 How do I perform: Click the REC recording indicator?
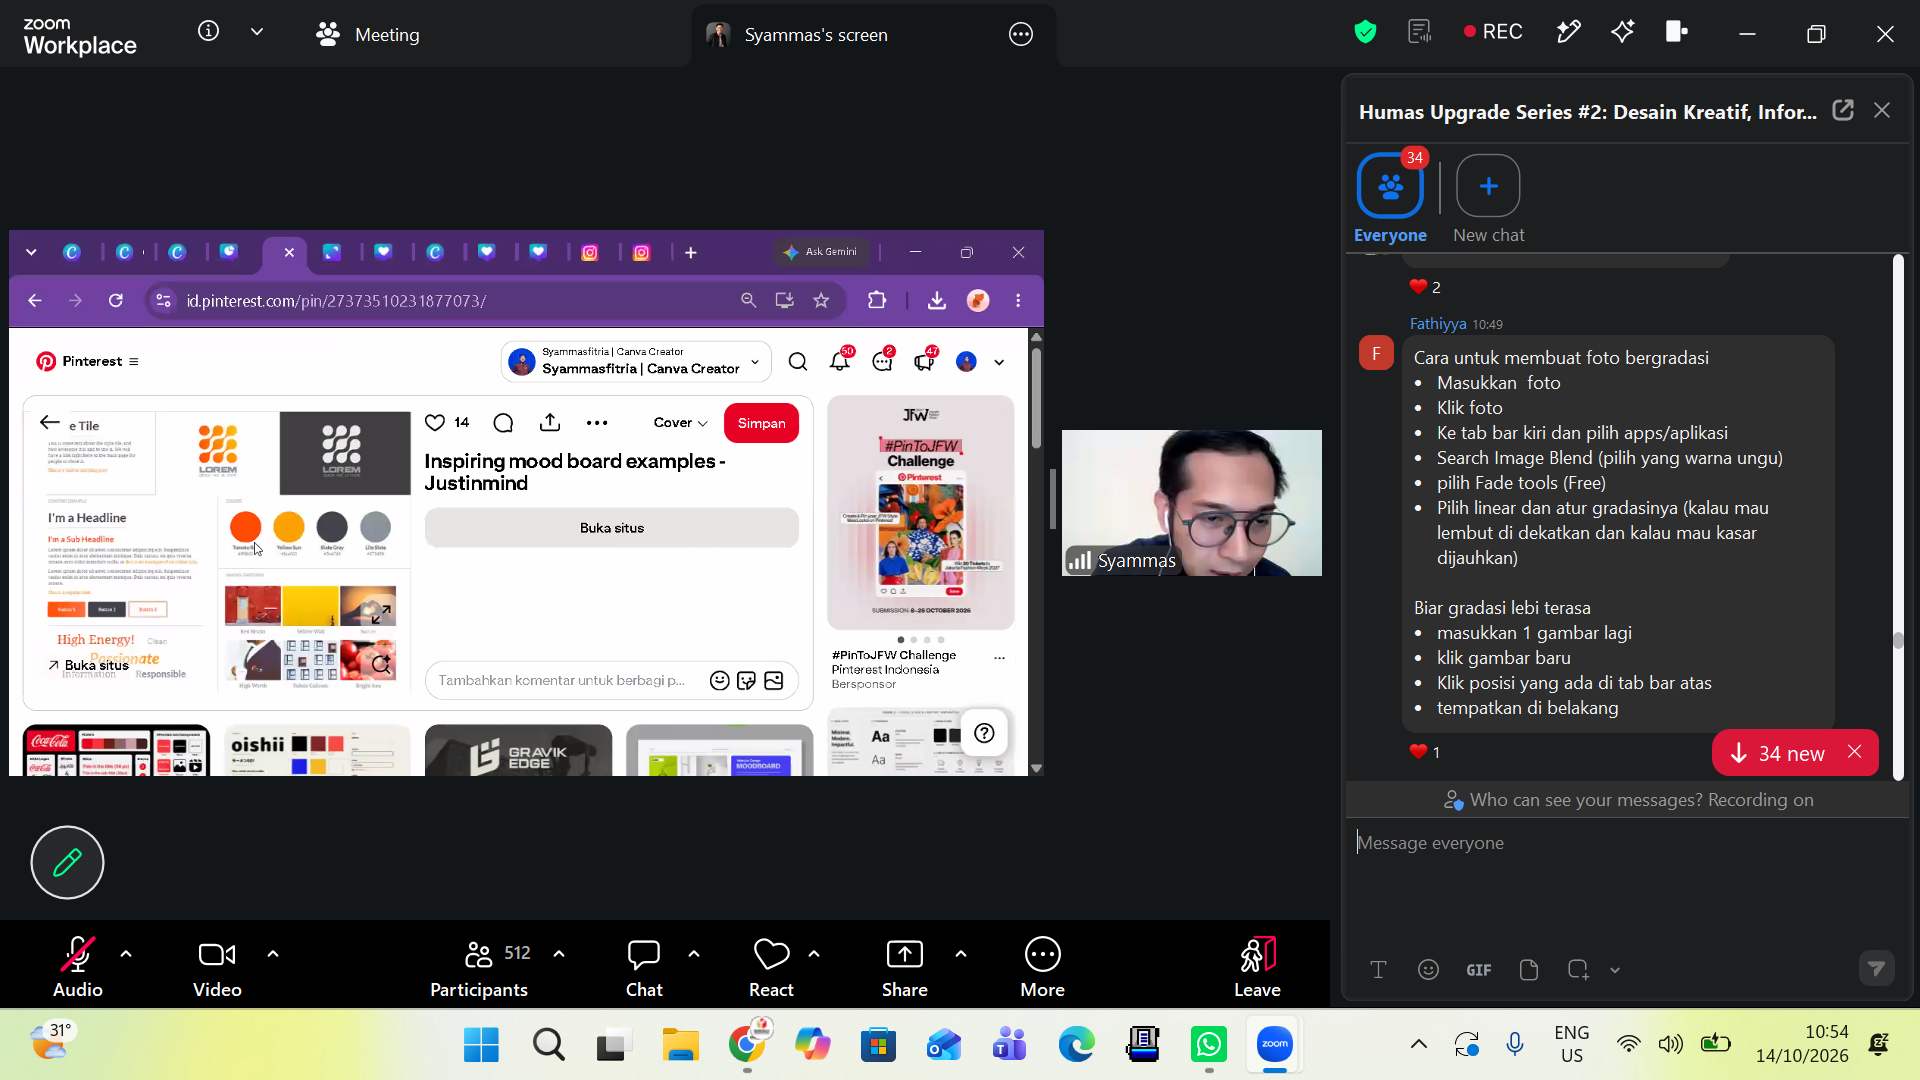click(x=1493, y=32)
